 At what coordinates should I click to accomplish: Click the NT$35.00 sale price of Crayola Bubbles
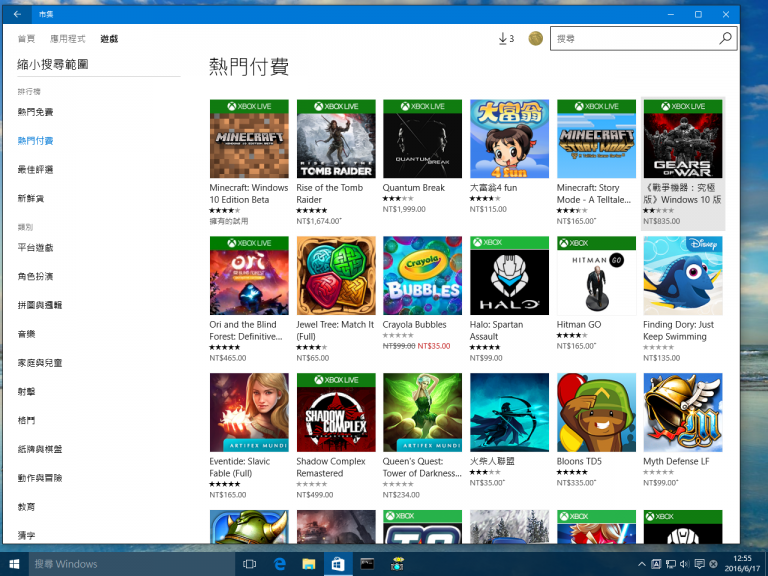click(434, 346)
